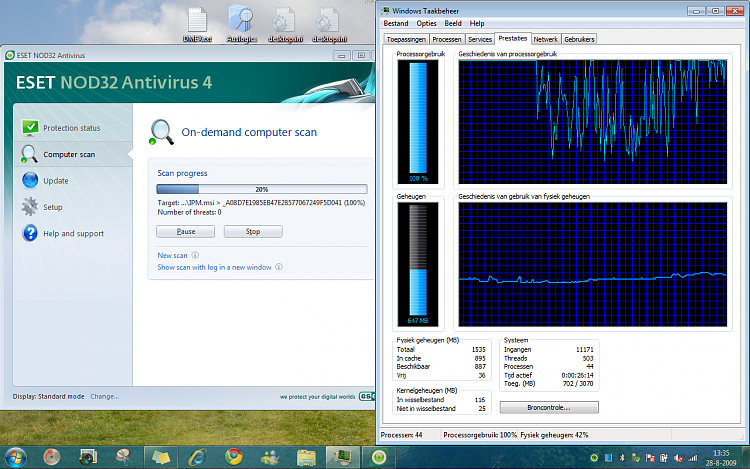Open the Protection status section icon
The width and height of the screenshot is (750, 469).
point(30,128)
